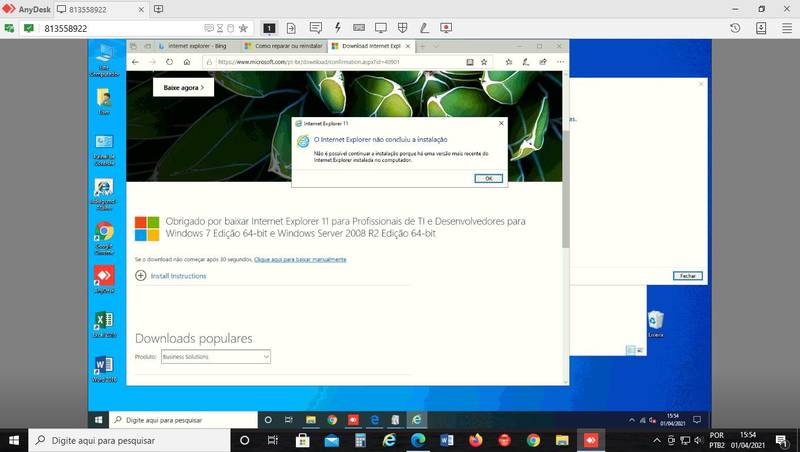800x452 pixels.
Task: Close the Download Internet Explorer browser tab
Action: (408, 46)
